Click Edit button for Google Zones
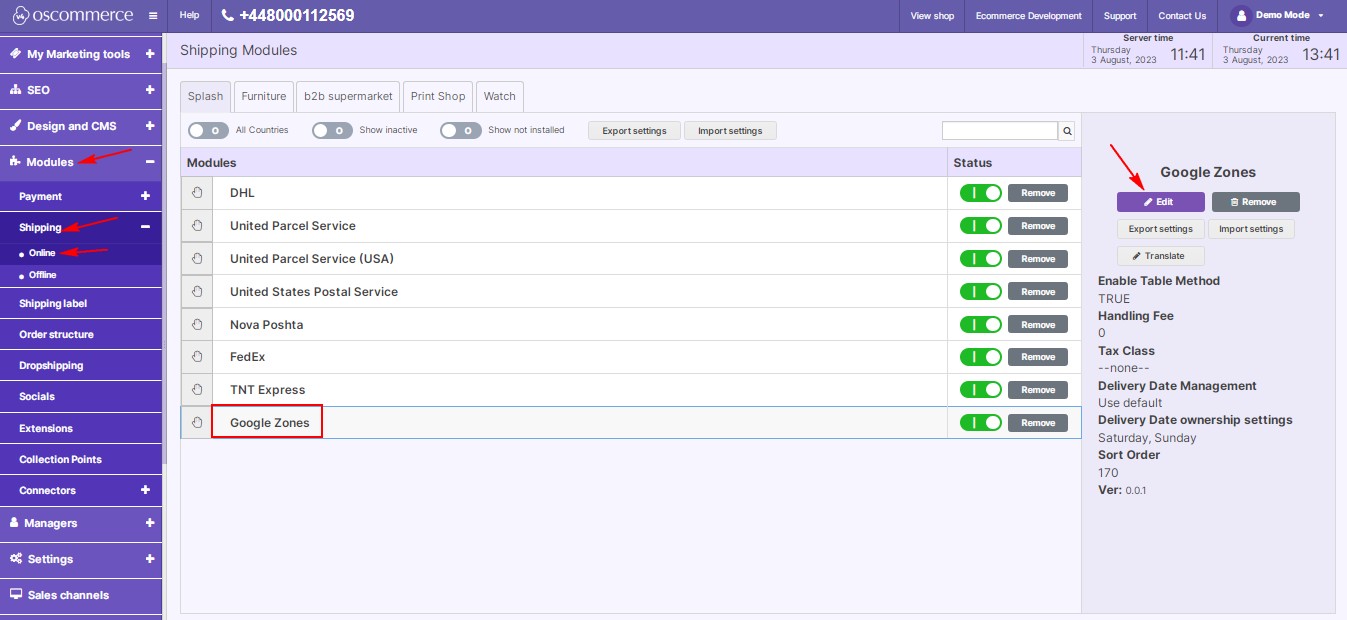Screen dimensions: 1347x620 click(x=1160, y=202)
